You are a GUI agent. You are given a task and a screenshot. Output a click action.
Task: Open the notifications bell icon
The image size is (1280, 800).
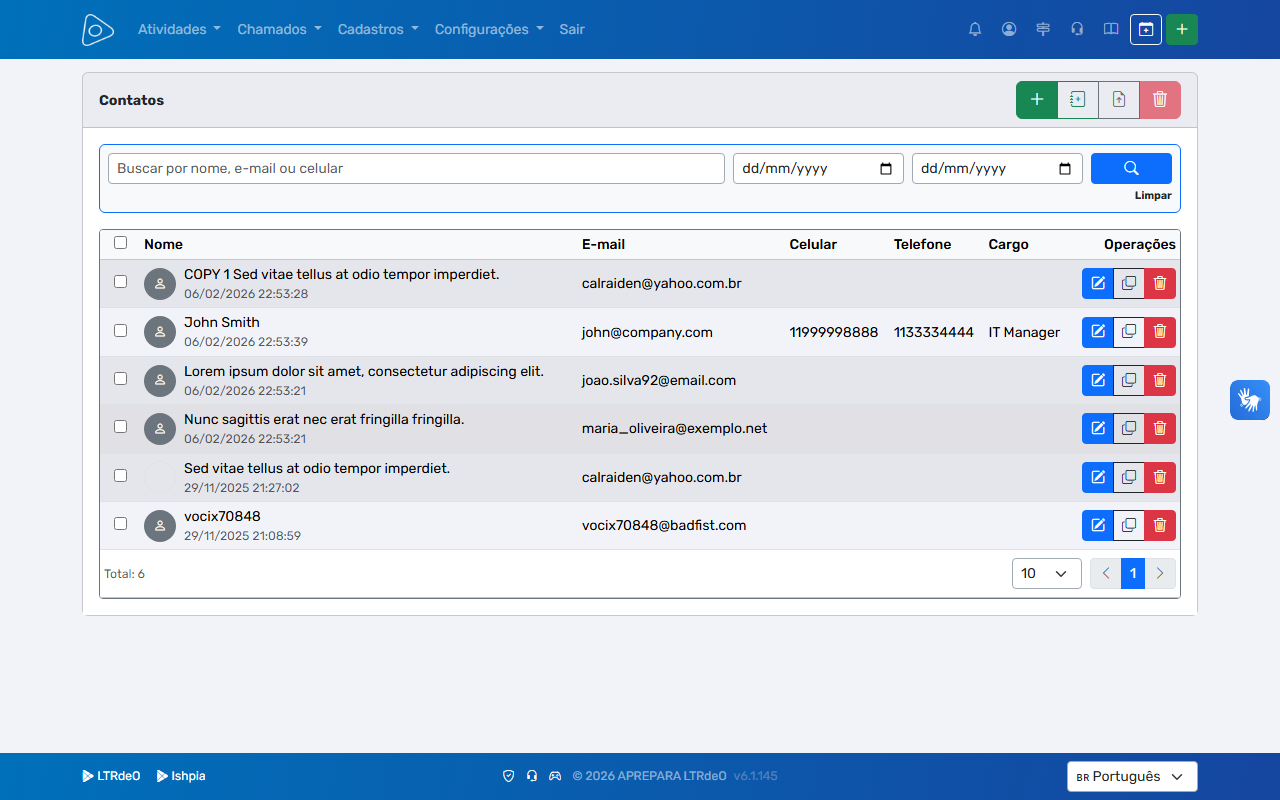(975, 29)
